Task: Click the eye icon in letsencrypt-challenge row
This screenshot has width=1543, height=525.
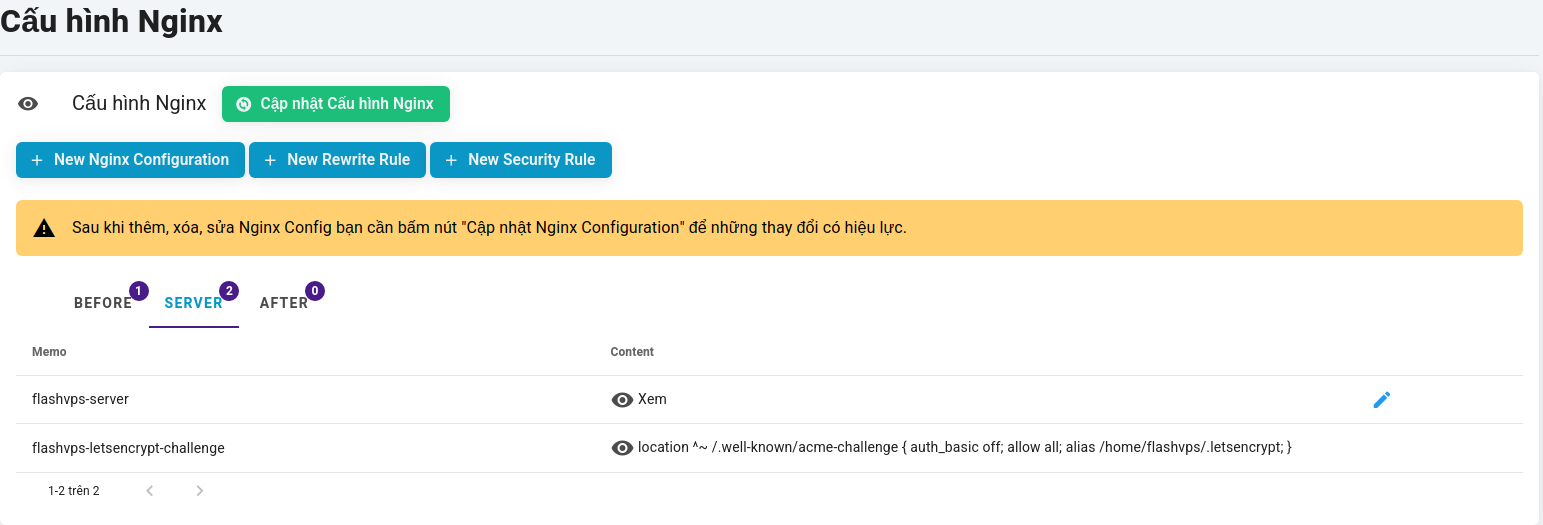Action: pos(622,448)
